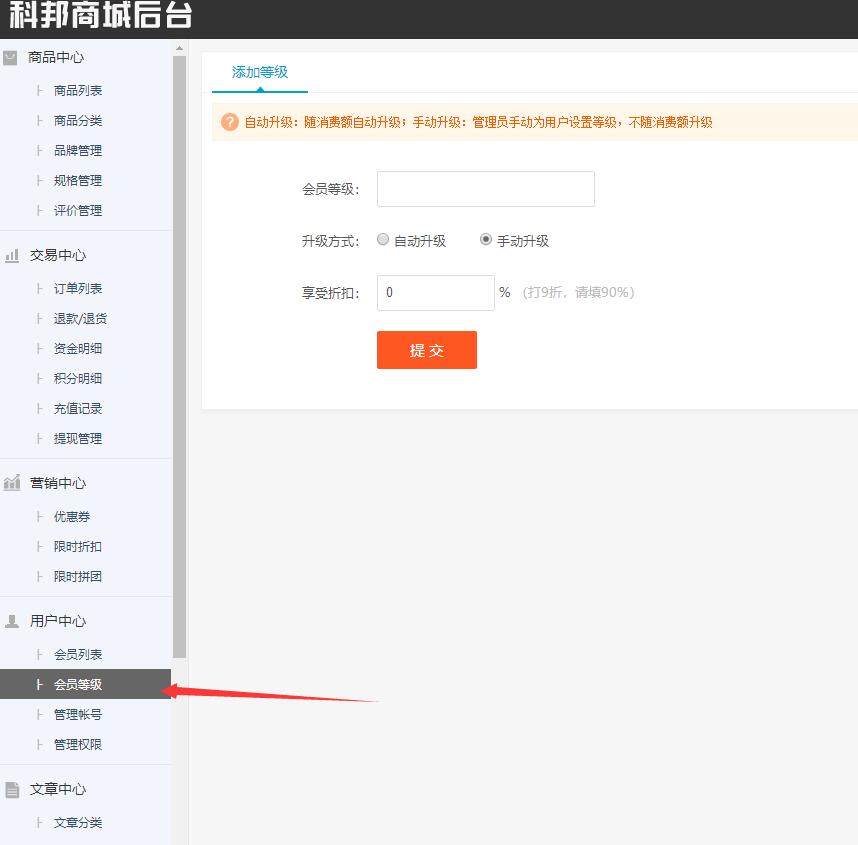Viewport: 858px width, 845px height.
Task: Switch to the 添加等级 tab
Action: [260, 73]
